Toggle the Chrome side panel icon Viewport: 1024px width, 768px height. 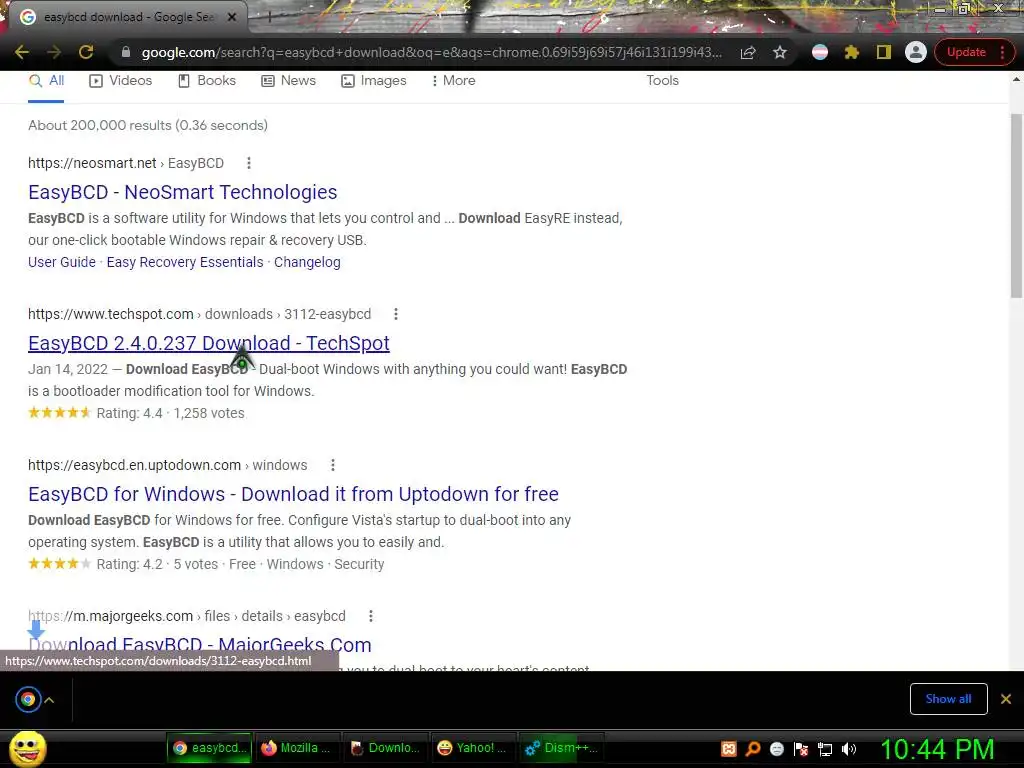pos(884,52)
